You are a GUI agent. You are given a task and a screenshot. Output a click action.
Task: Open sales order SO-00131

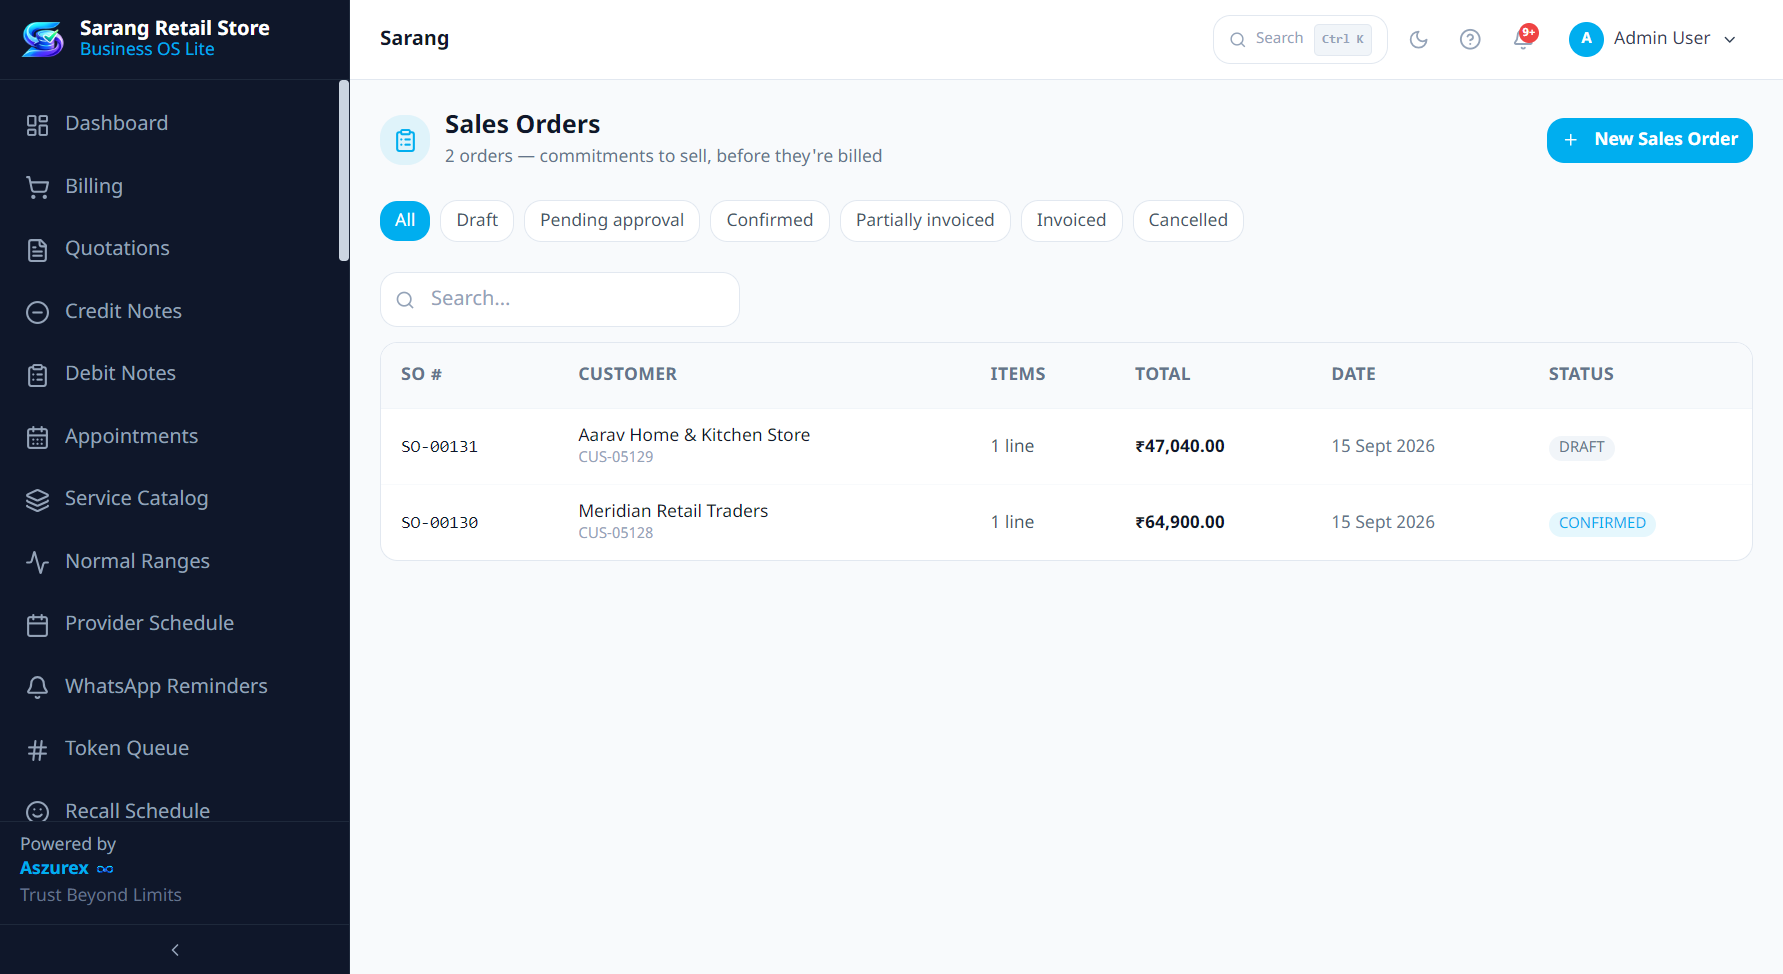coord(439,447)
